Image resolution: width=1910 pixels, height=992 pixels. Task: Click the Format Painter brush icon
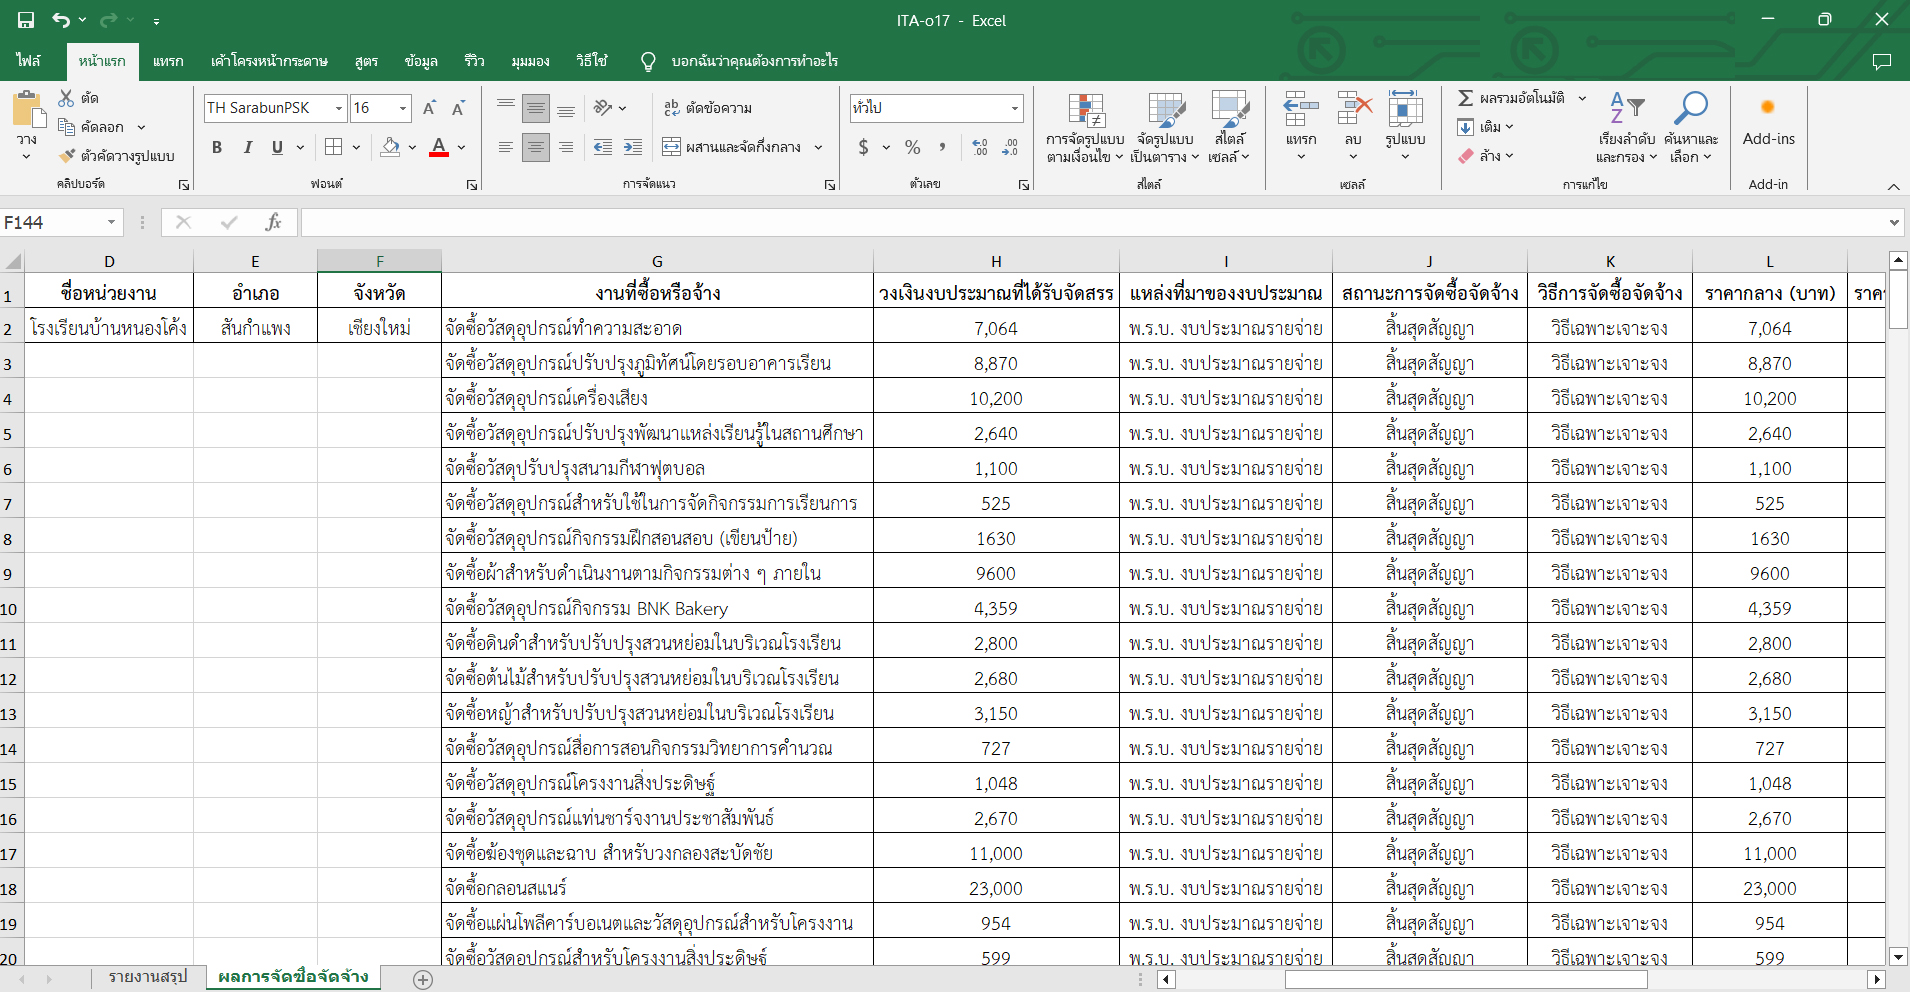(67, 156)
